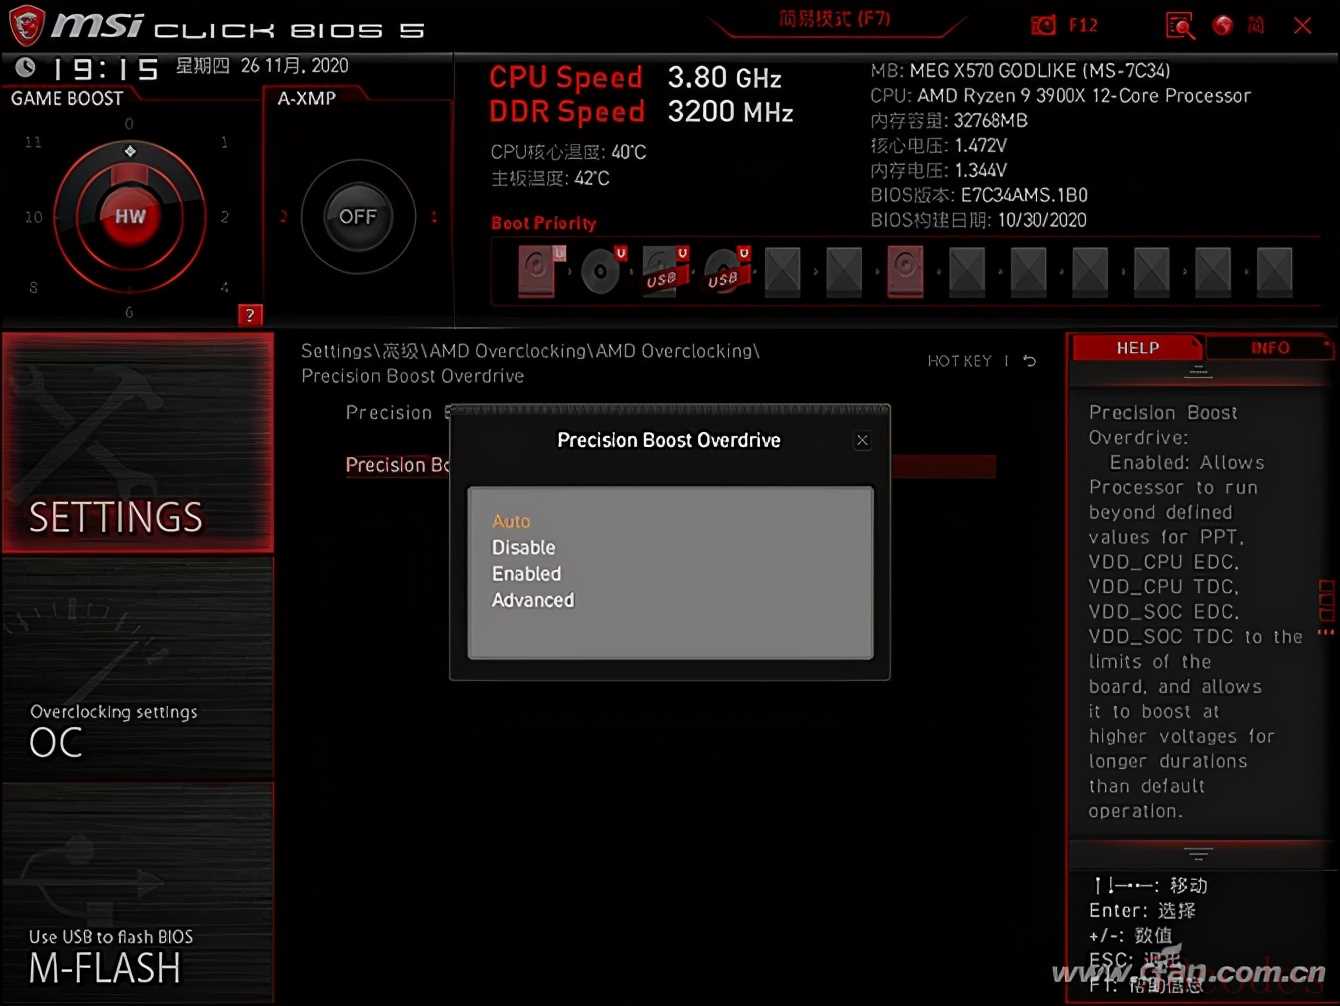The image size is (1340, 1006).
Task: Click the DDR Speed 3200 MHz readout
Action: click(x=641, y=112)
